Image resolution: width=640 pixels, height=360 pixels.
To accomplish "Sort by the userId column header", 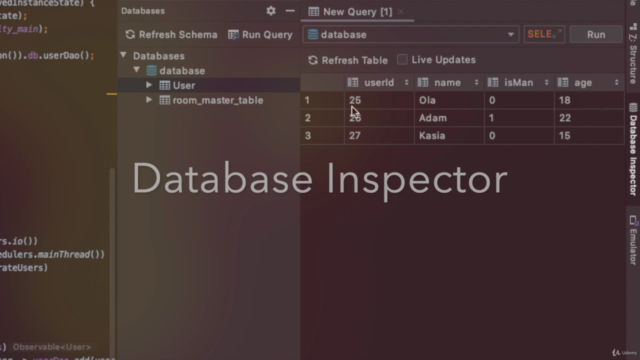I will 378,82.
